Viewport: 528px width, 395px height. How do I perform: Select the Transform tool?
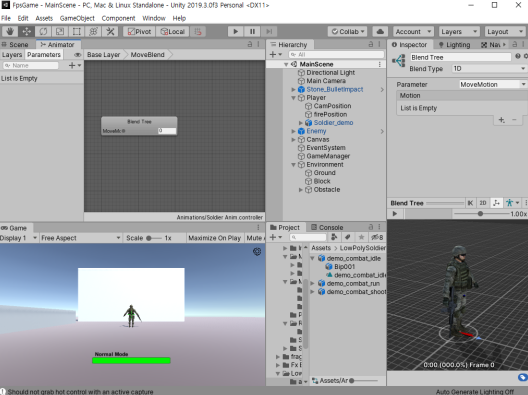click(93, 32)
